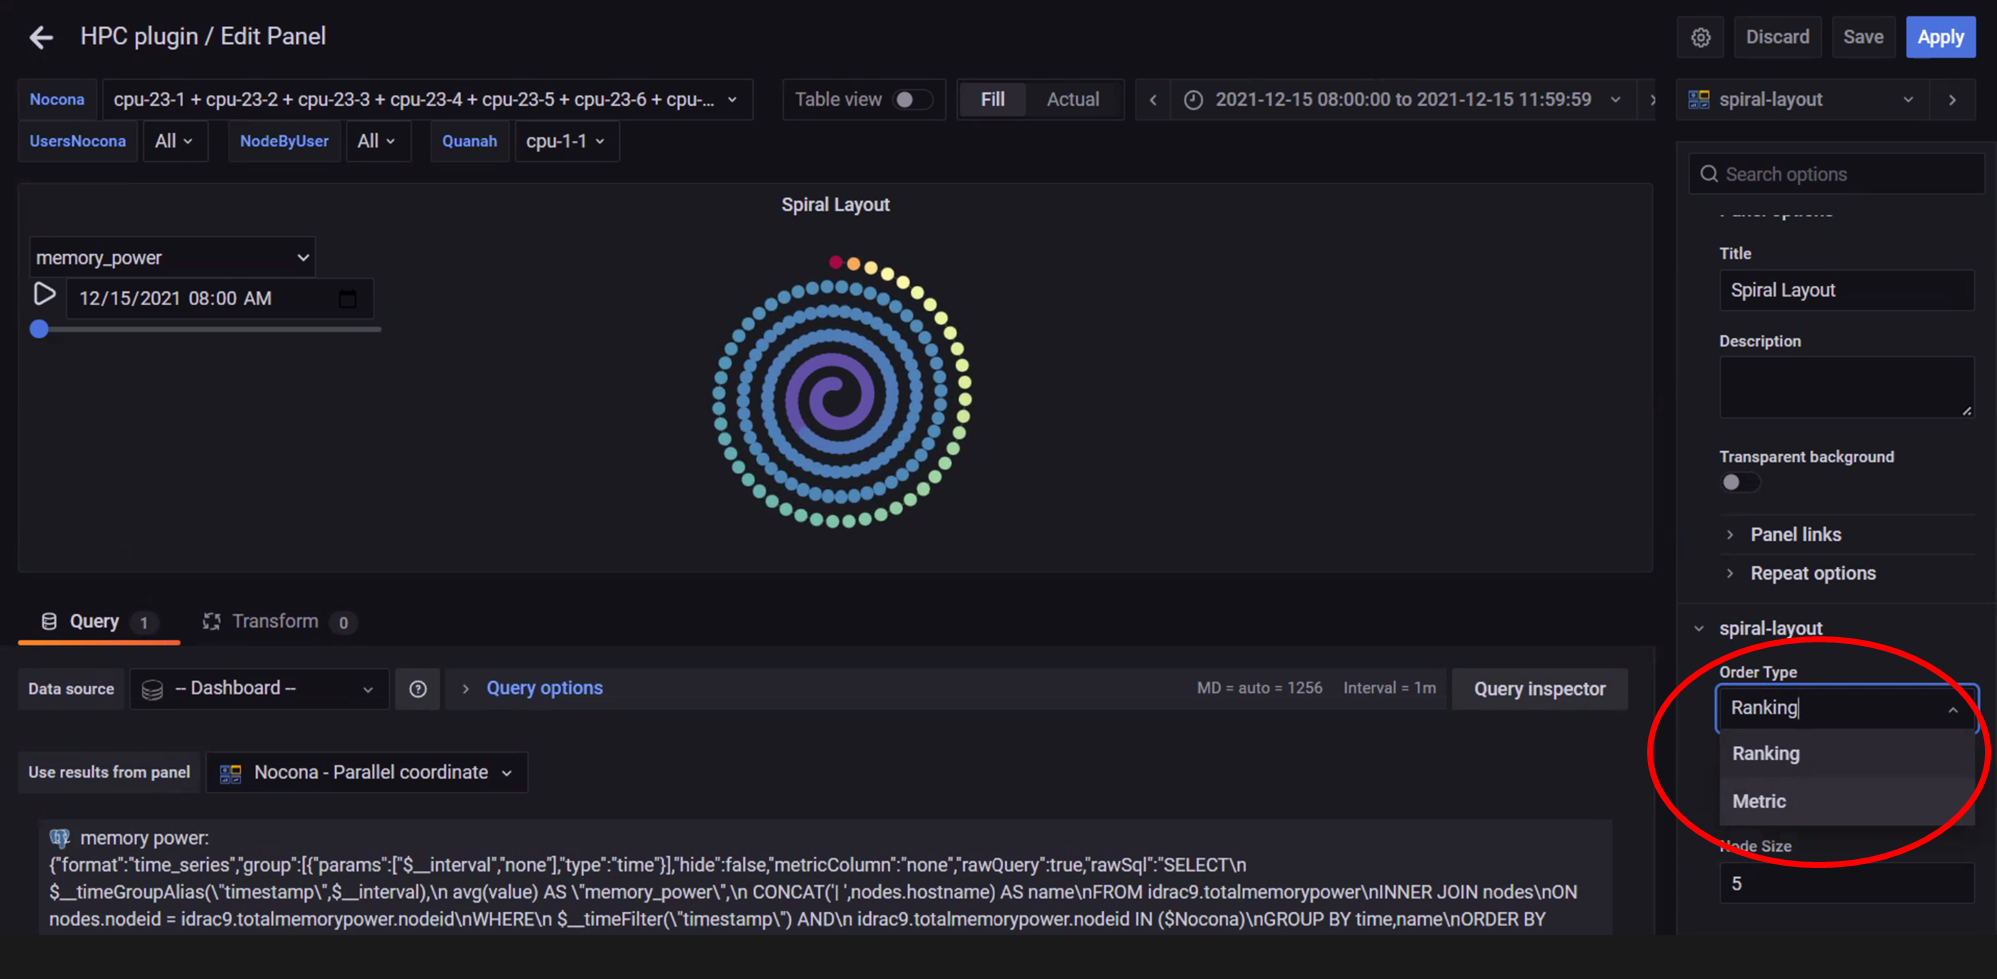The height and width of the screenshot is (979, 1997).
Task: Open the spiral-layout visualization picker
Action: (1802, 100)
